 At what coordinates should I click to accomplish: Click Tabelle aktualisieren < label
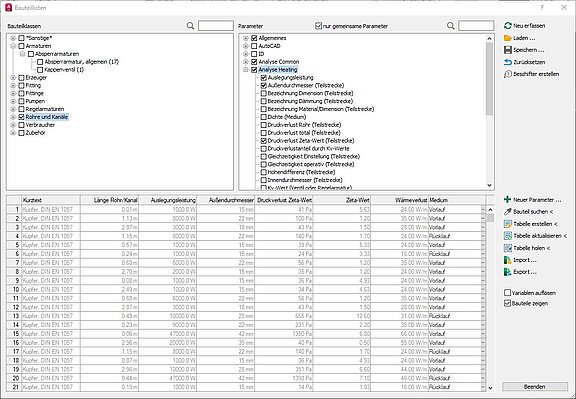pyautogui.click(x=540, y=236)
